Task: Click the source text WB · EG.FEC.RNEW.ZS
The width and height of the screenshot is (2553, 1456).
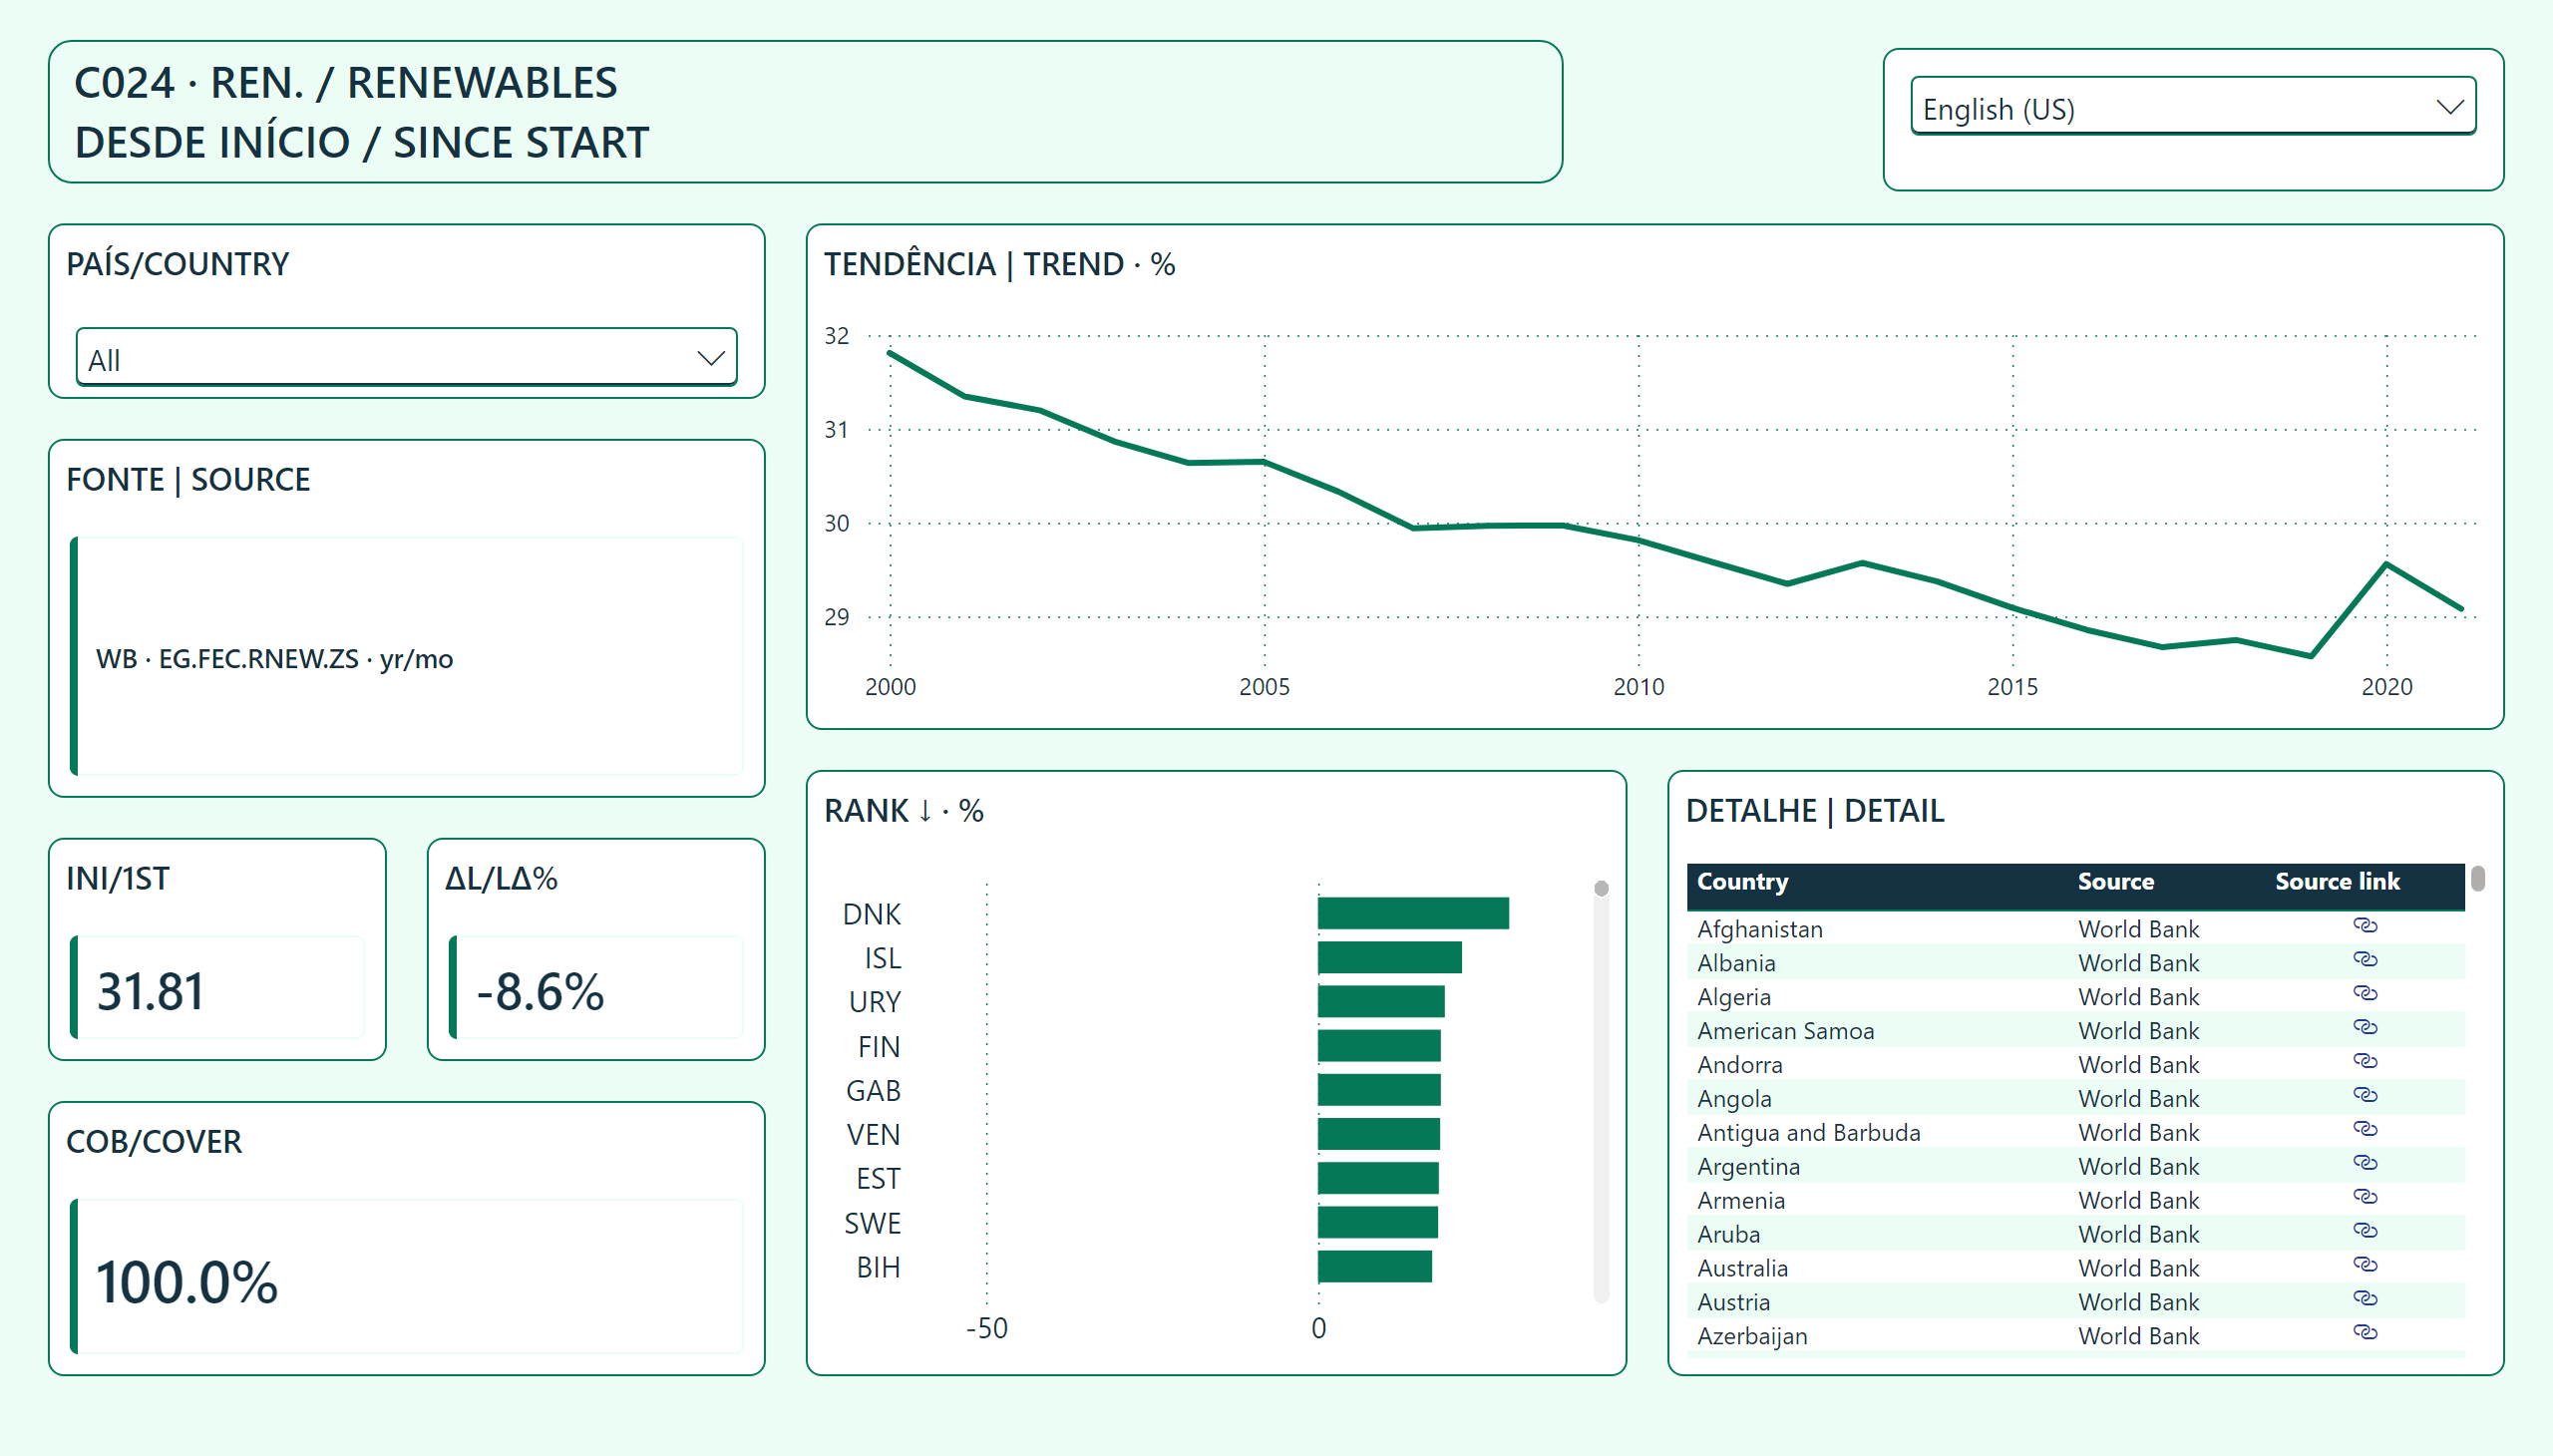Action: (227, 659)
